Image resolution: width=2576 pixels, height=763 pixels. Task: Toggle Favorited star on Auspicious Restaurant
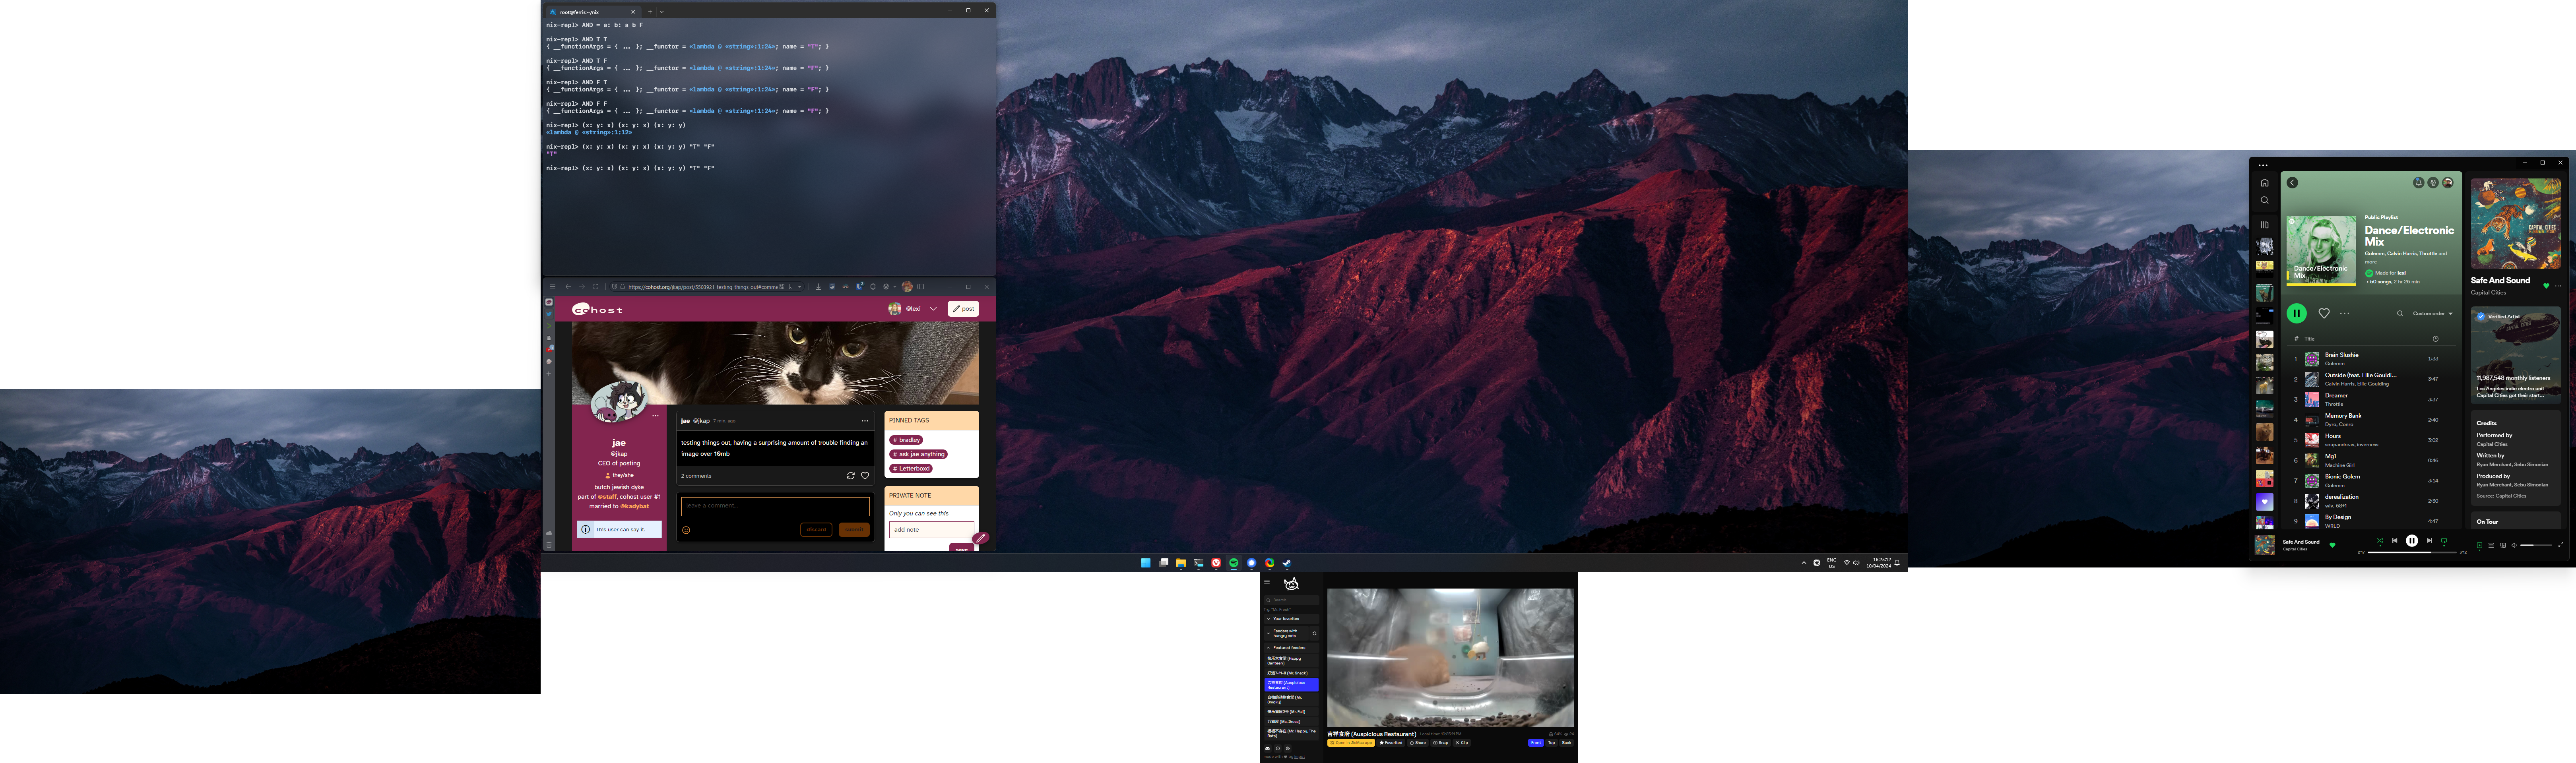pos(1390,743)
